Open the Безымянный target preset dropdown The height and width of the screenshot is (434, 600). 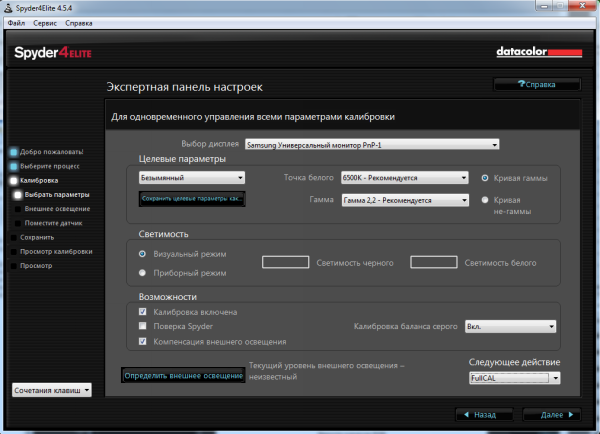tap(192, 178)
